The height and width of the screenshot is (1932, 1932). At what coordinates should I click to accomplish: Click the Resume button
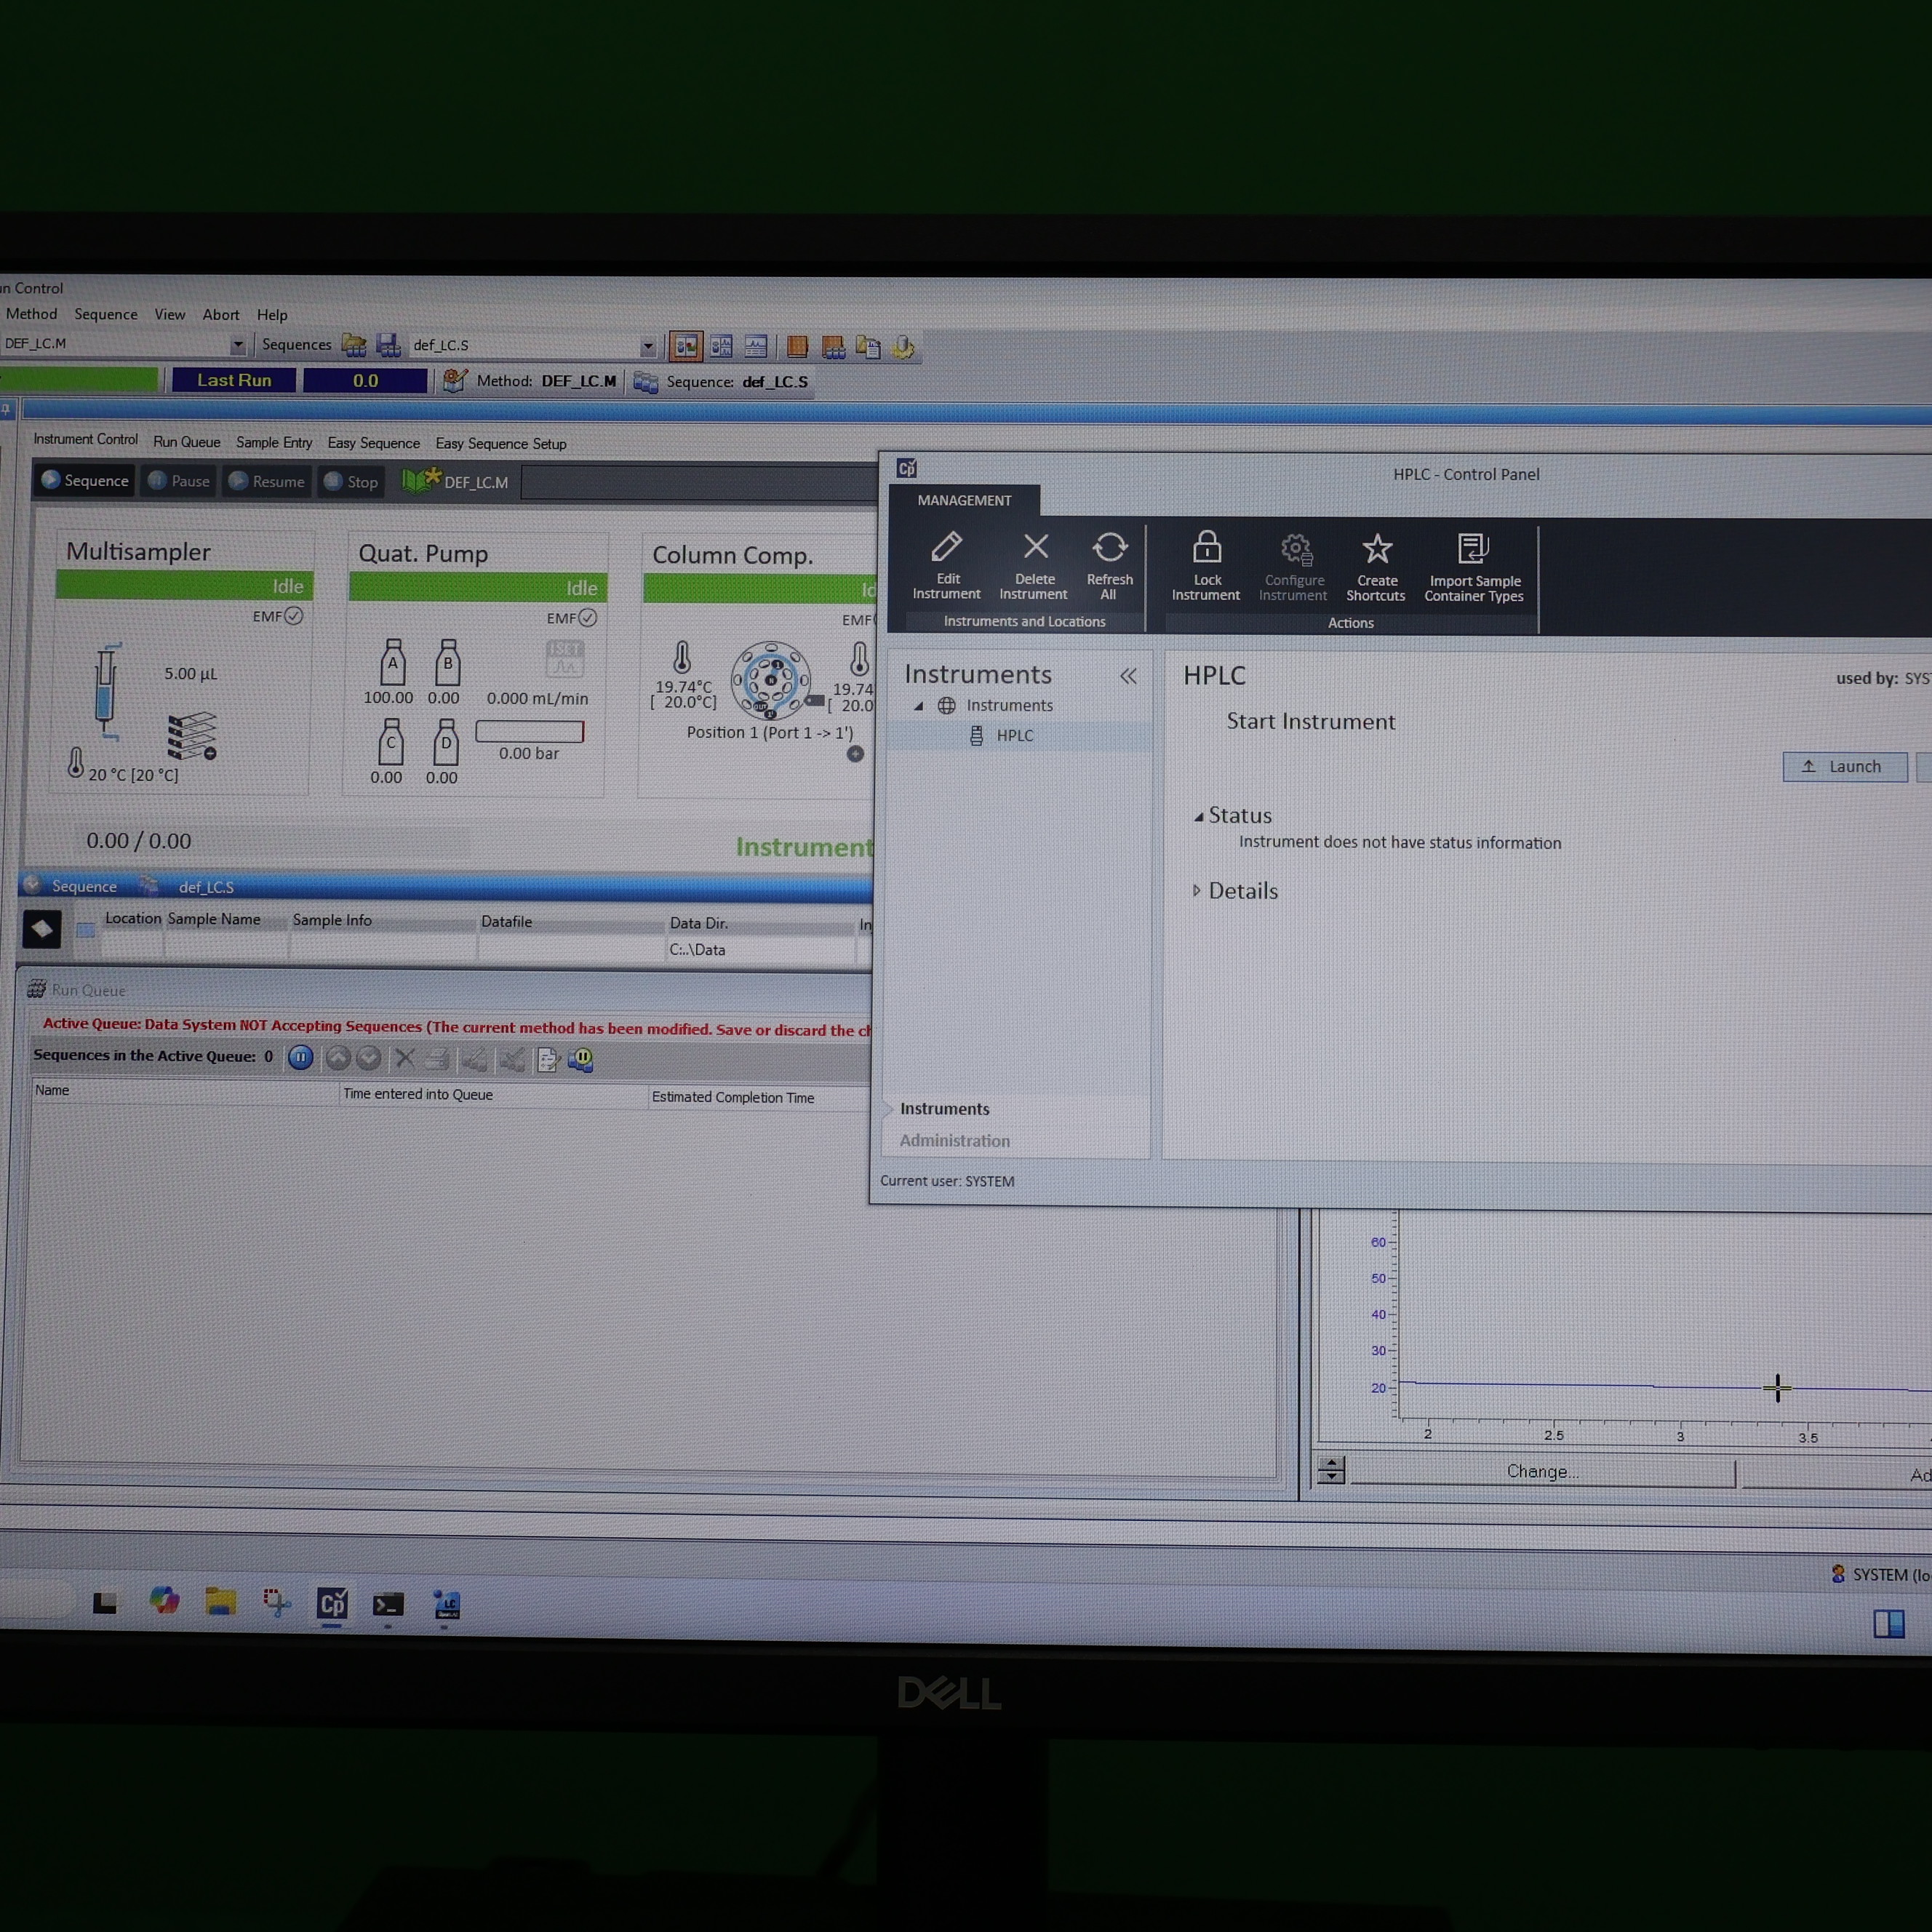266,482
